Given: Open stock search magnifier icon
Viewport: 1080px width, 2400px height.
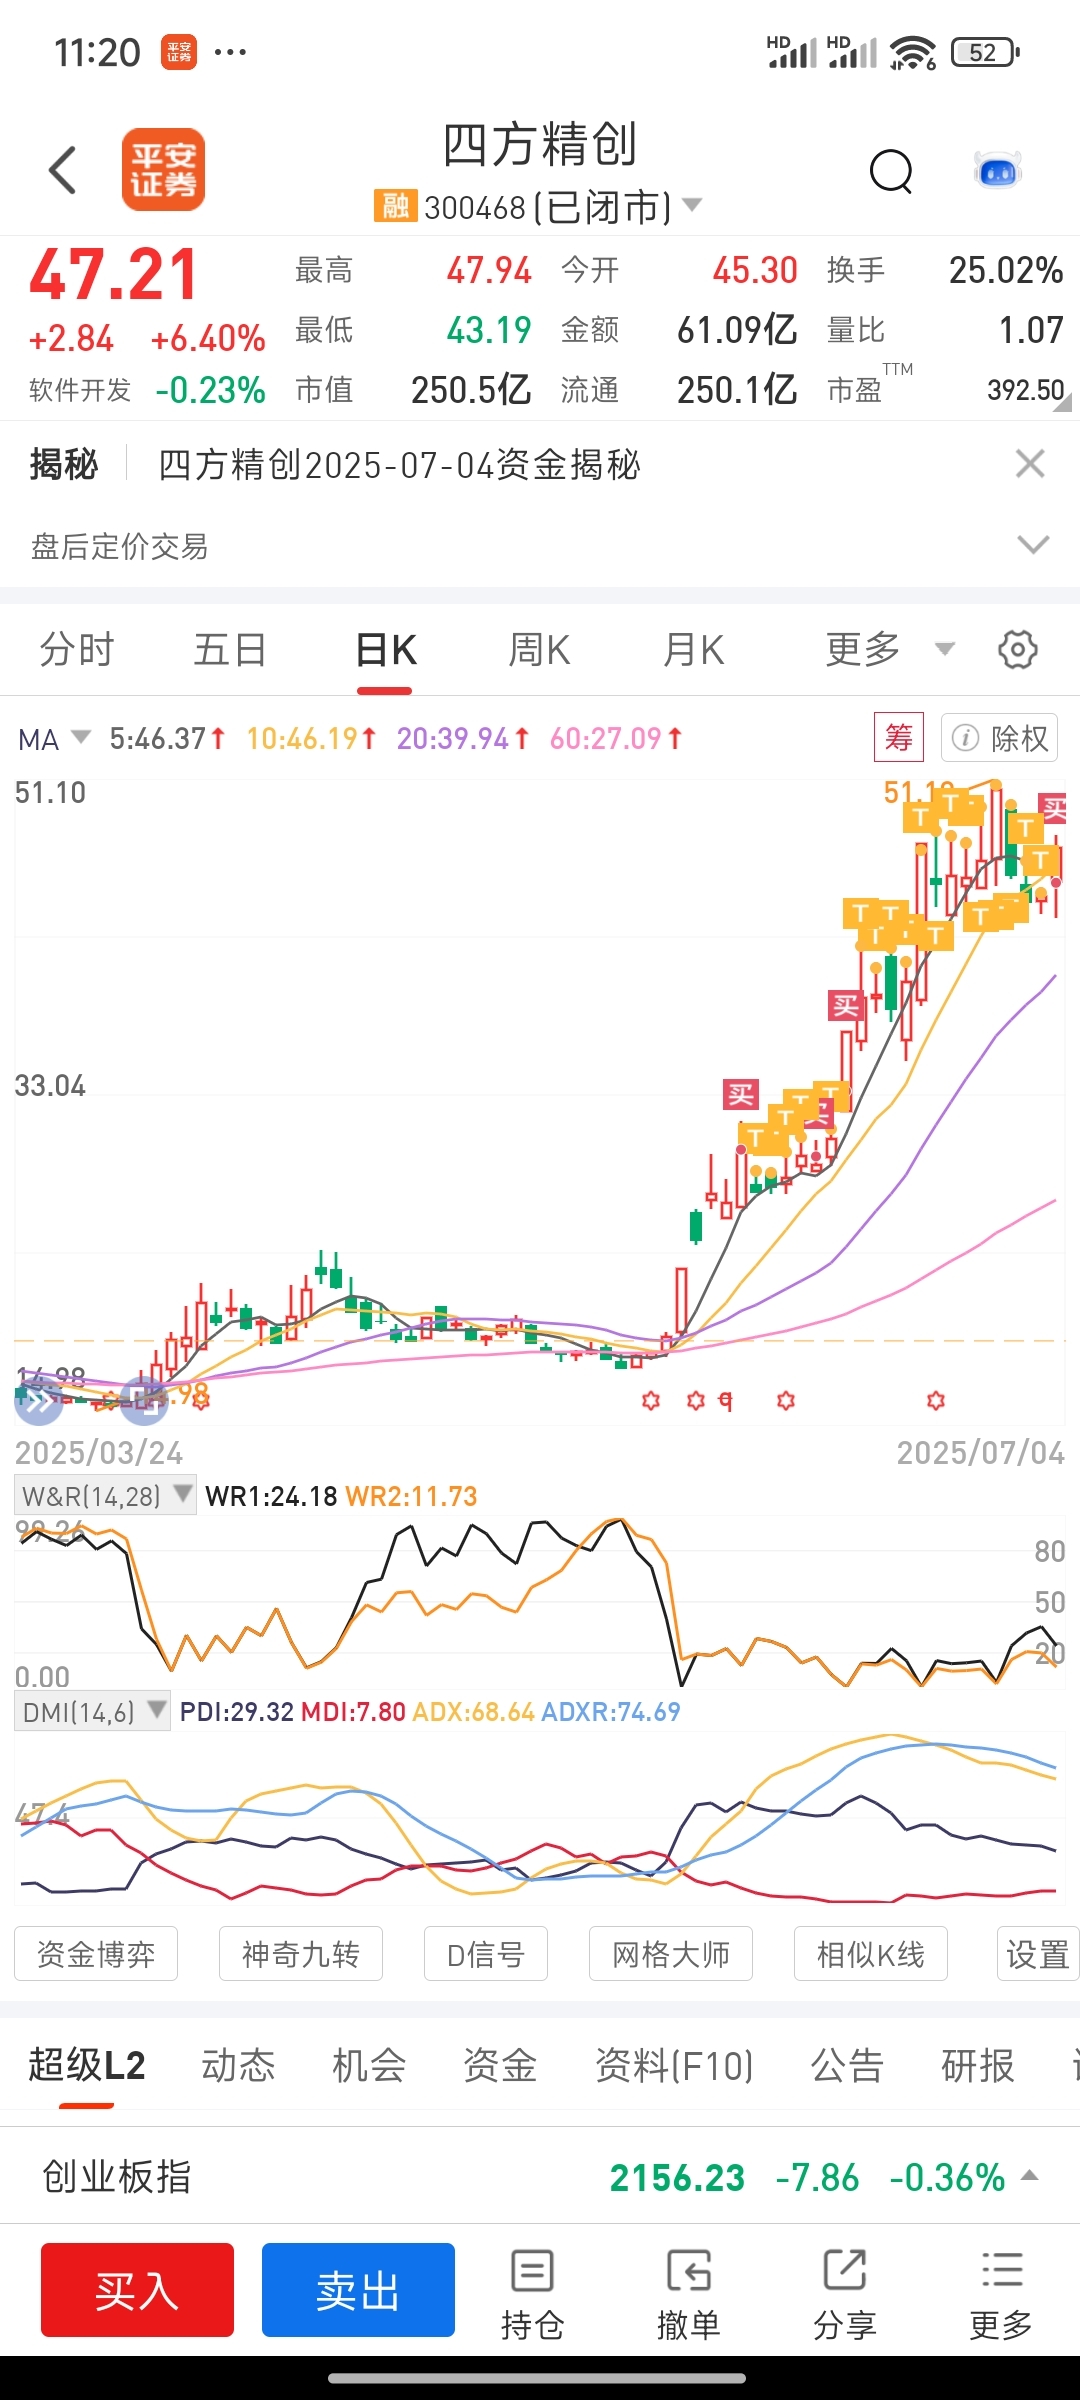Looking at the screenshot, I should pyautogui.click(x=891, y=172).
